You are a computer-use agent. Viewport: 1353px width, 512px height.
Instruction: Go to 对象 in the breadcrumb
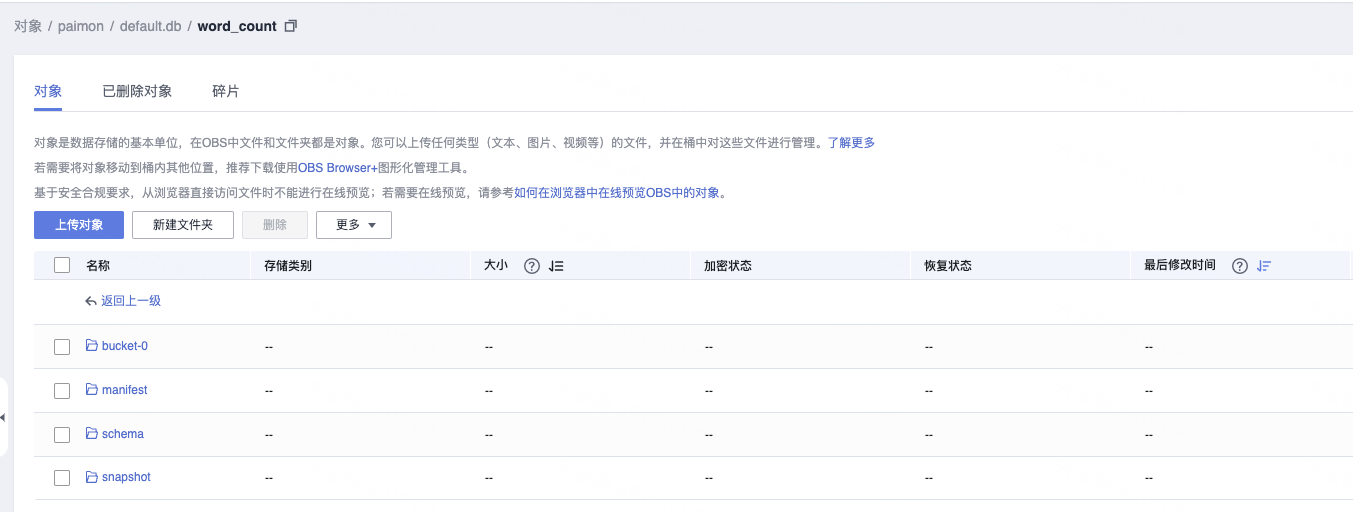pos(28,26)
